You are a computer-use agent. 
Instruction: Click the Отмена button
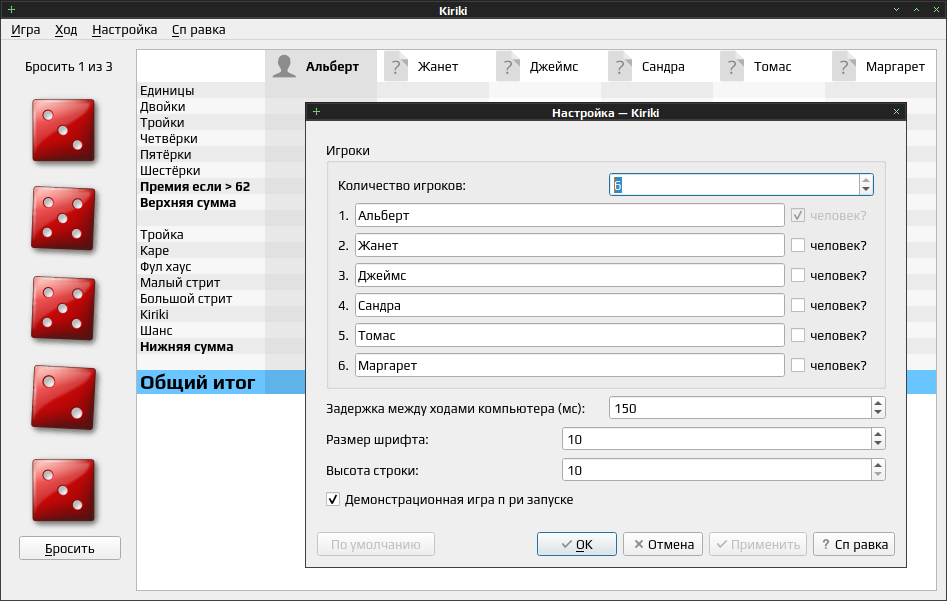coord(663,544)
